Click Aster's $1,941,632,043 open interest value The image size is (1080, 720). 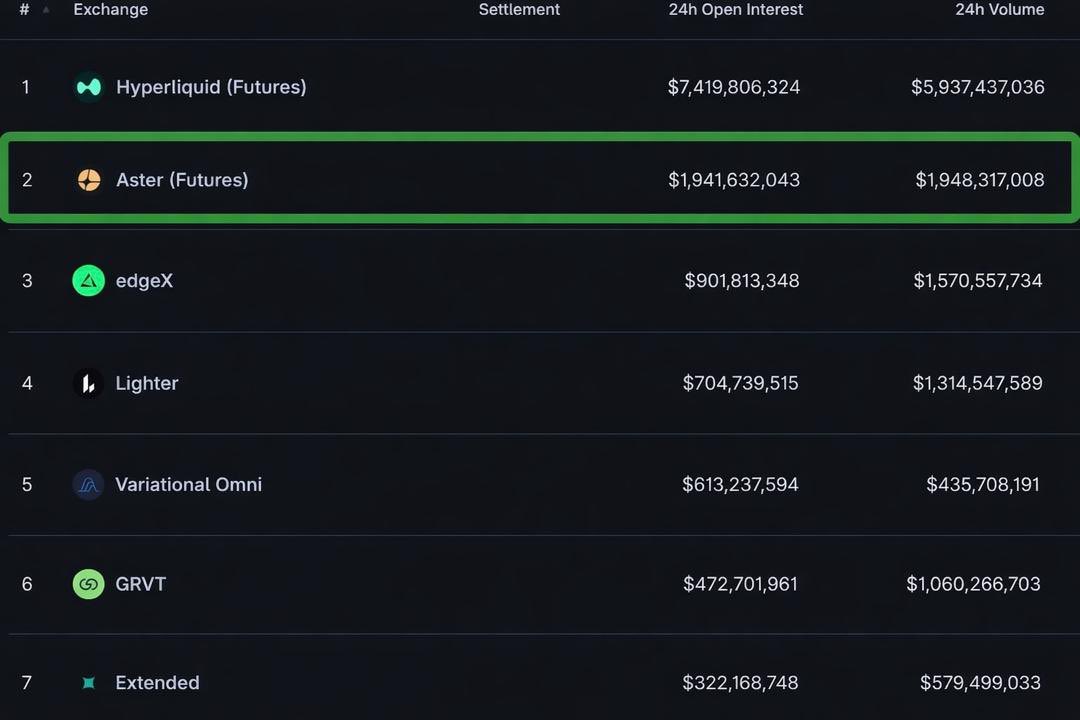click(734, 180)
